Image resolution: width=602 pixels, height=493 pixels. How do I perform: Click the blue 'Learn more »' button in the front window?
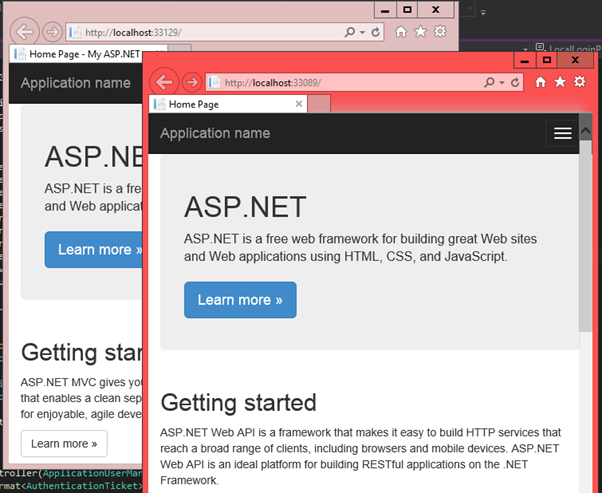[240, 300]
